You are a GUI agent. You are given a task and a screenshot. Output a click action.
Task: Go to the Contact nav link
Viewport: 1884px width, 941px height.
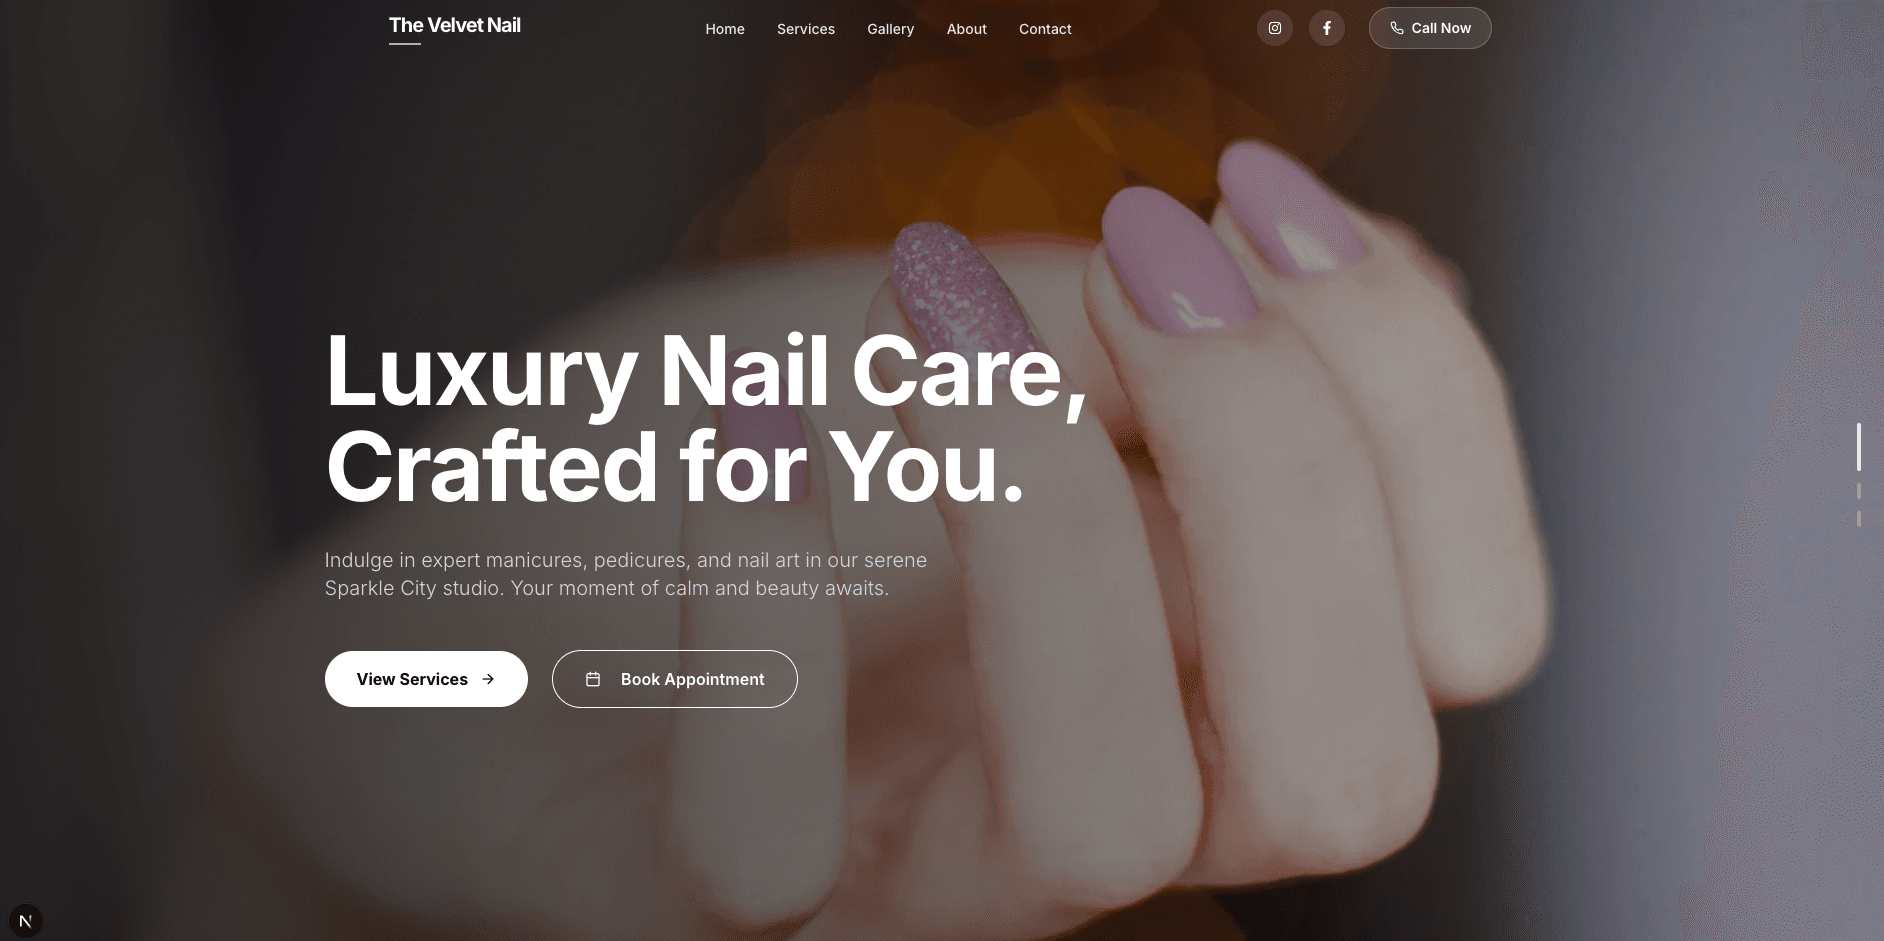[1045, 29]
